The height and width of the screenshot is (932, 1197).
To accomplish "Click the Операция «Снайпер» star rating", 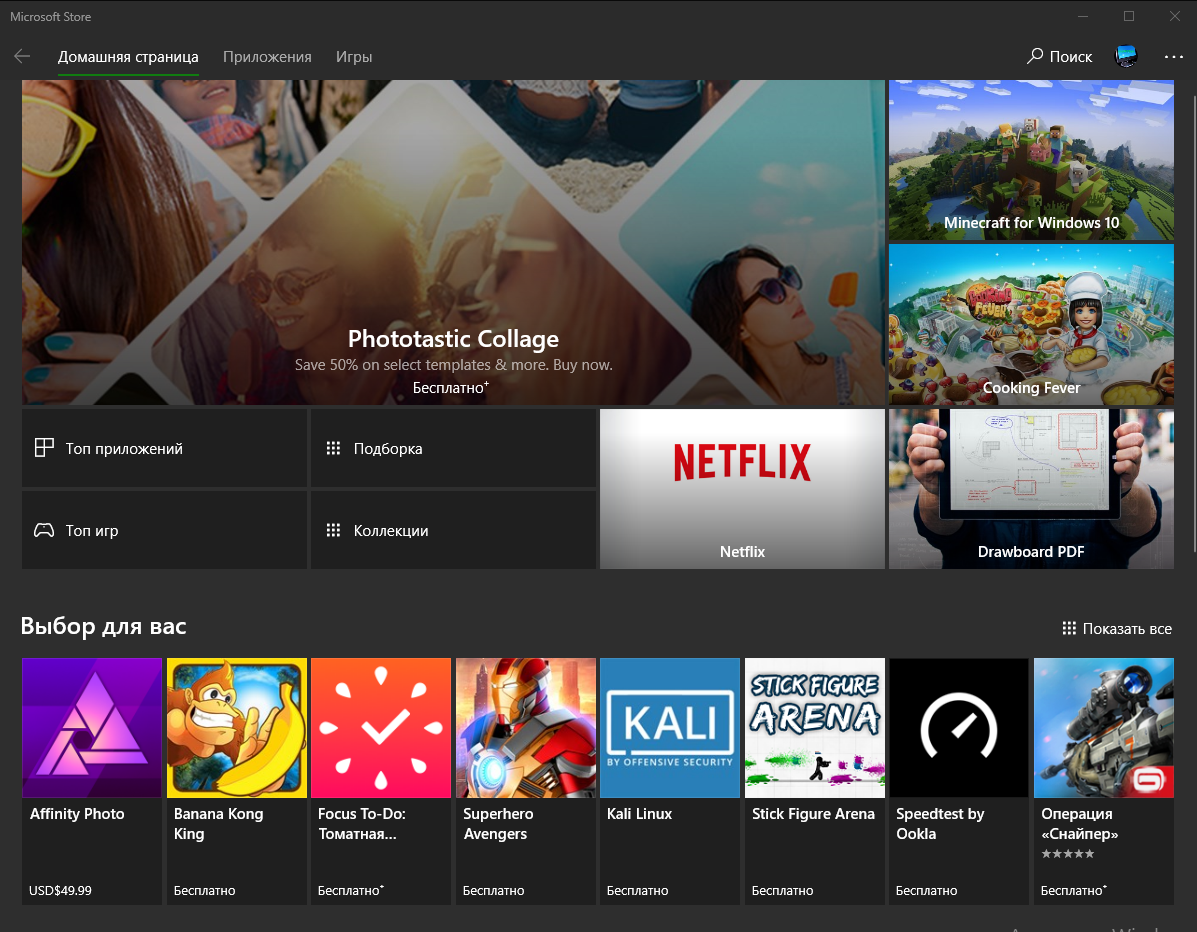I will (x=1068, y=853).
